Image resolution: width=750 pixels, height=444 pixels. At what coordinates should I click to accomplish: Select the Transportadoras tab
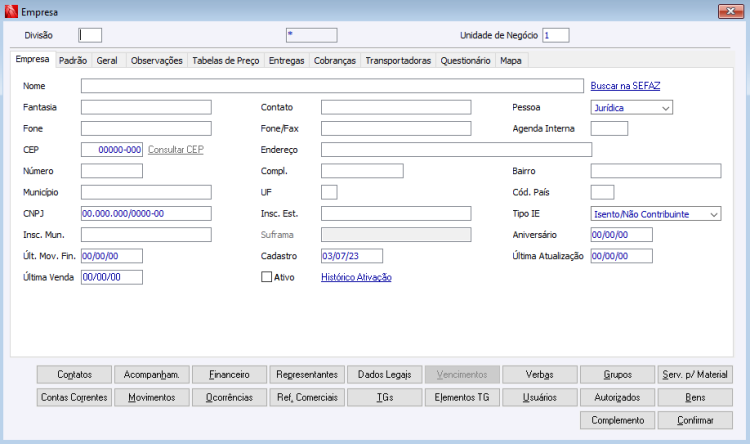398,61
